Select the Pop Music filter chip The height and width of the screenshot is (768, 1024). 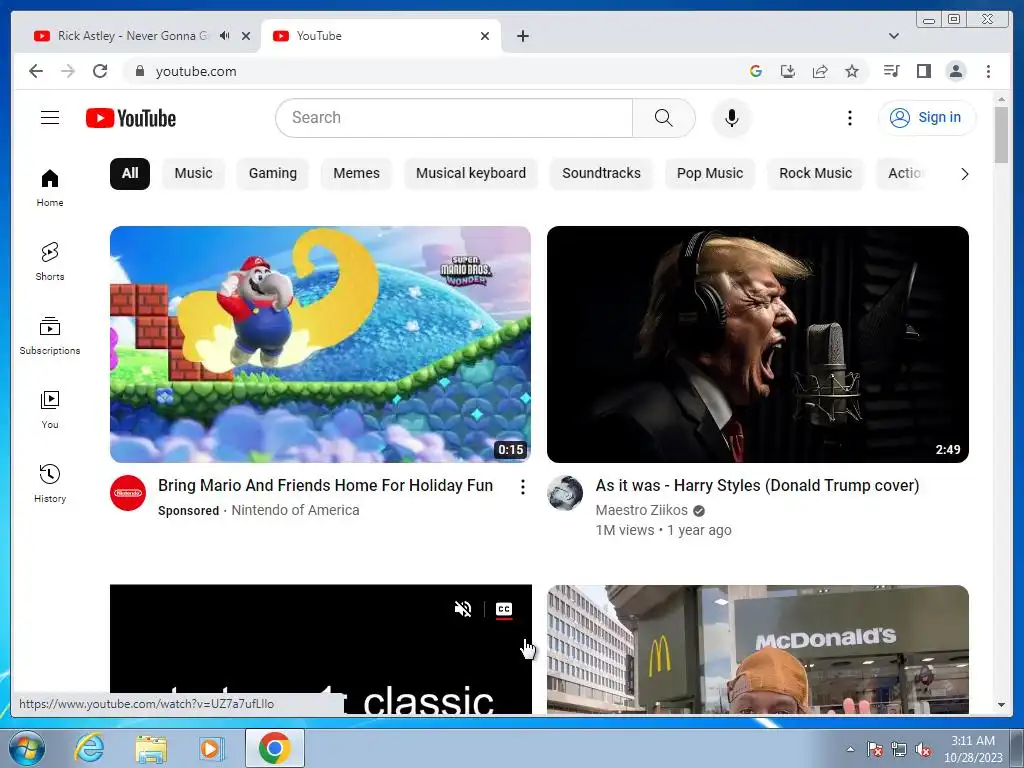tap(710, 174)
